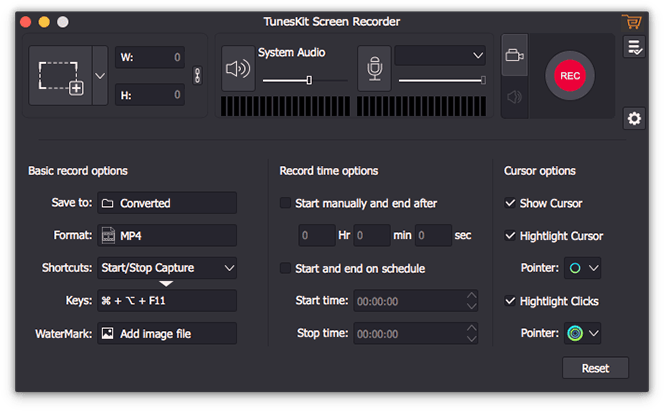Click the Hr duration input field

[x=317, y=235]
